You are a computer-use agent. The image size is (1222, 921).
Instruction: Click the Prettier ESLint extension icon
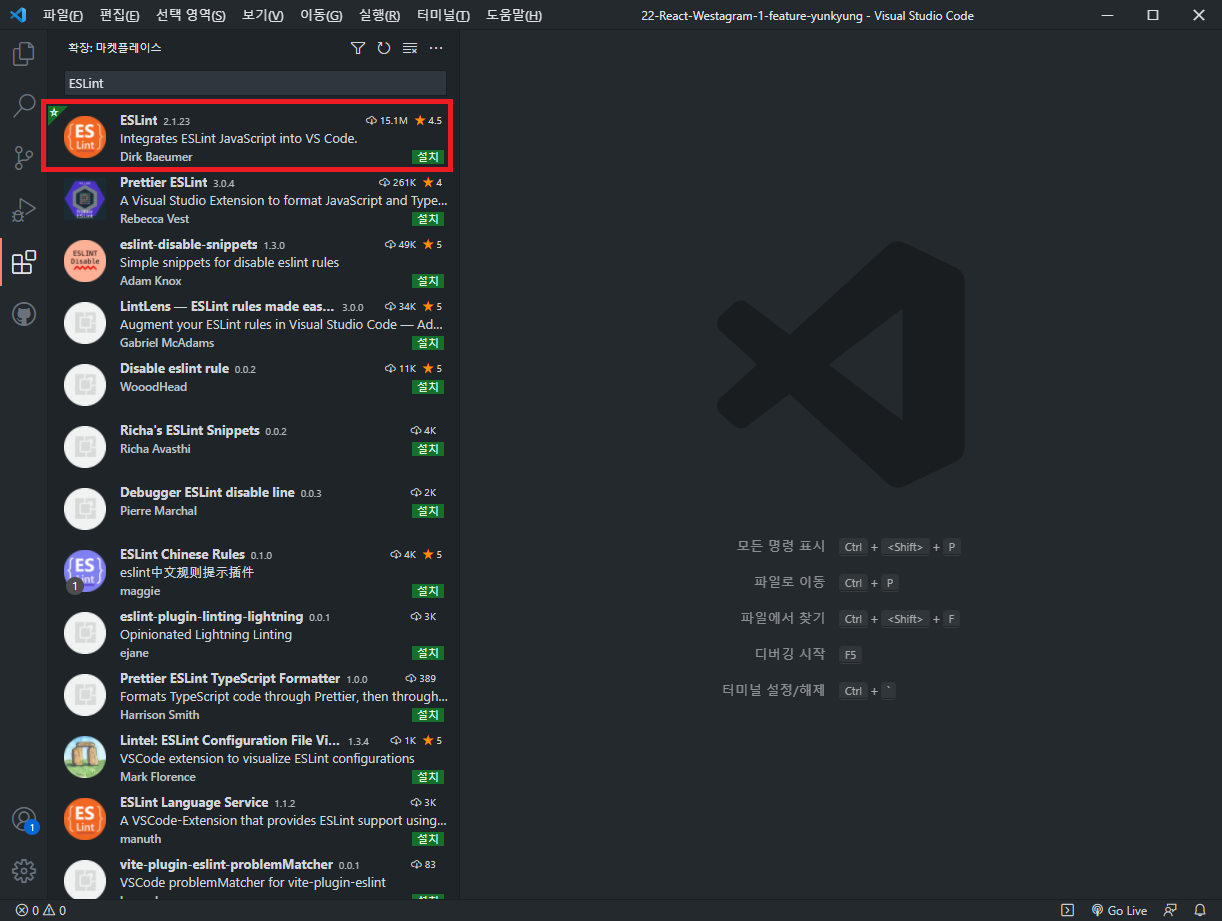click(x=85, y=200)
